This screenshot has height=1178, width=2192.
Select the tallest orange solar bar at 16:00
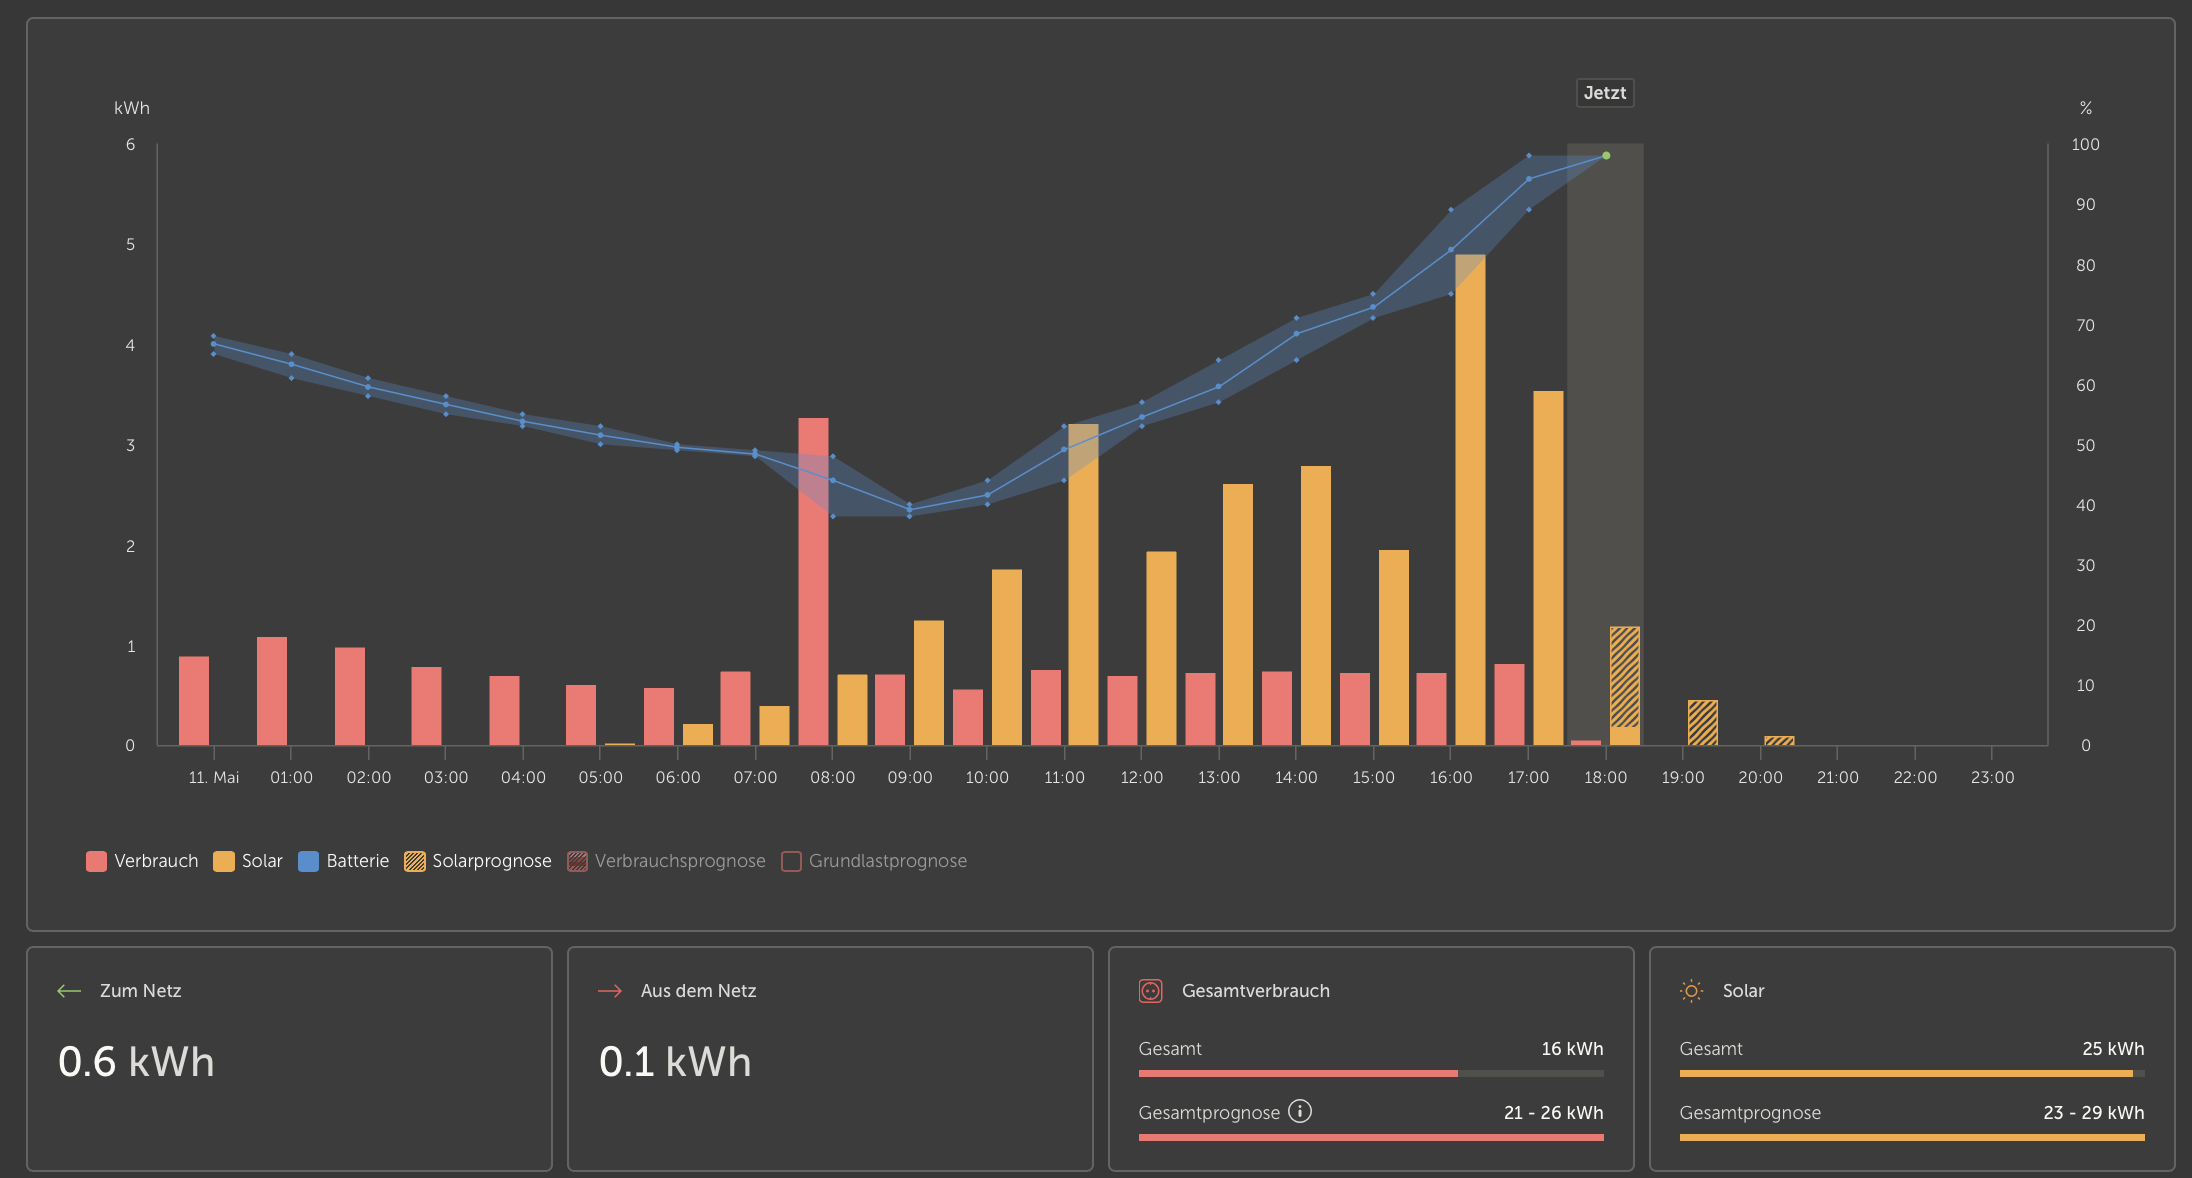pyautogui.click(x=1470, y=500)
